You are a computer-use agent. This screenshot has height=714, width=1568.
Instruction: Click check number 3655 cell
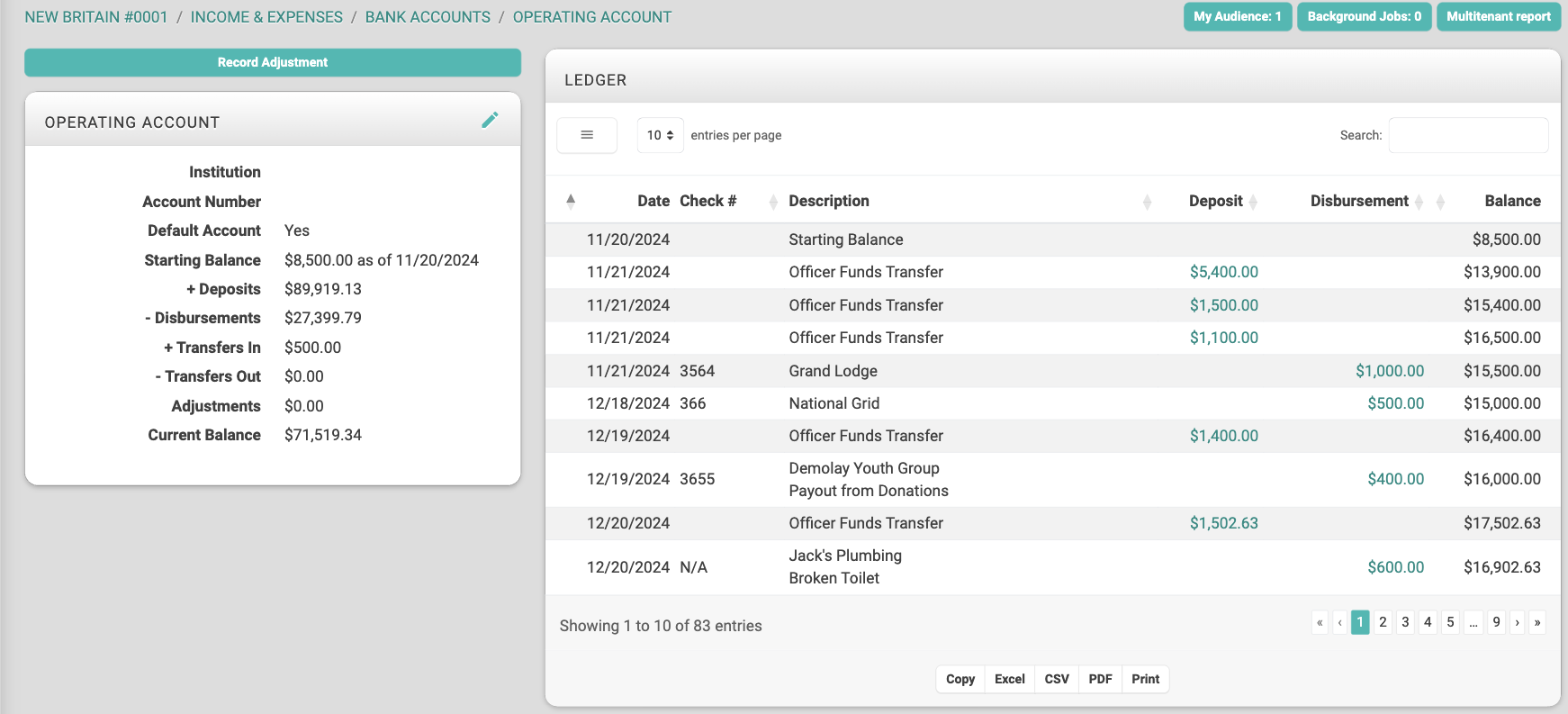(x=697, y=479)
